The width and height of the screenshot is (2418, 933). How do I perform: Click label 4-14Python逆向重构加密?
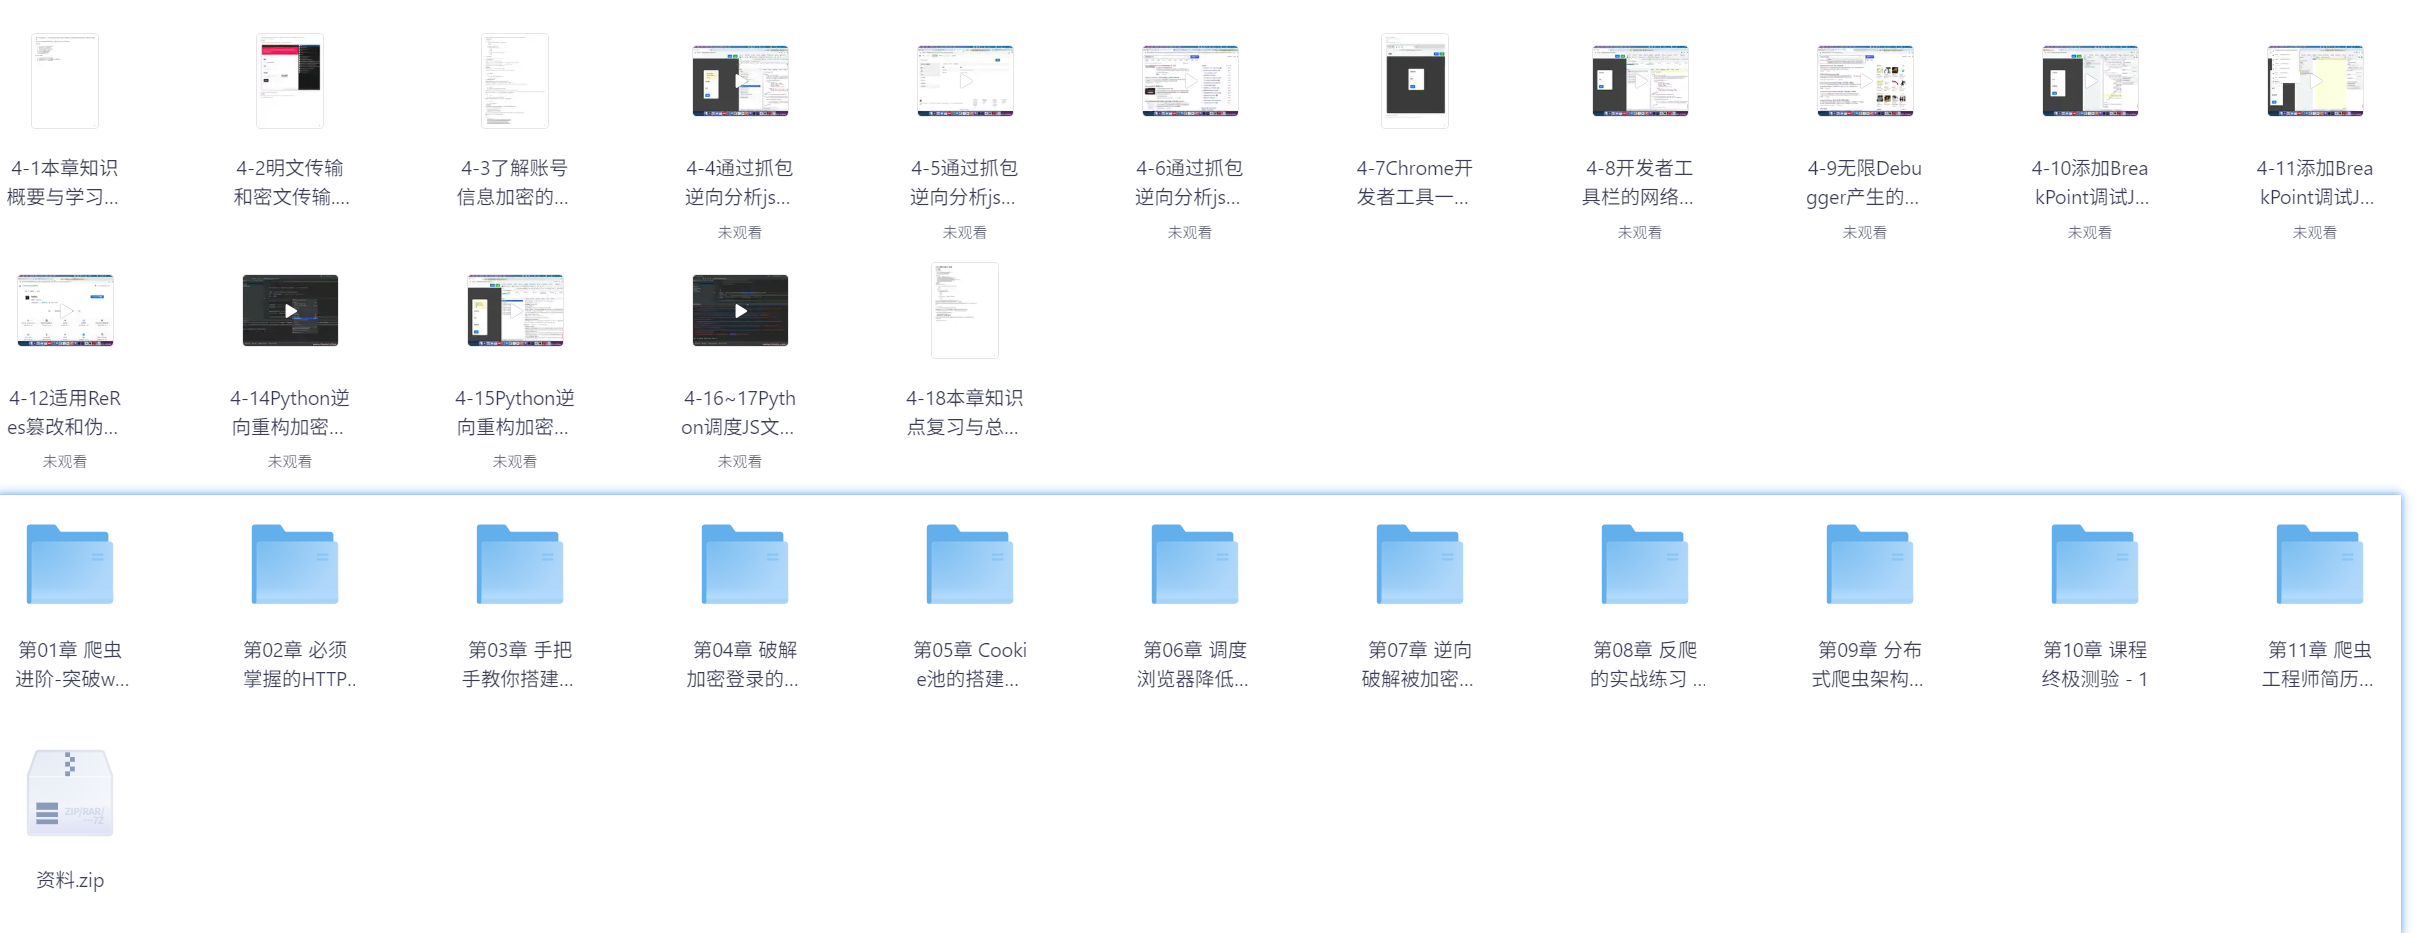(289, 412)
